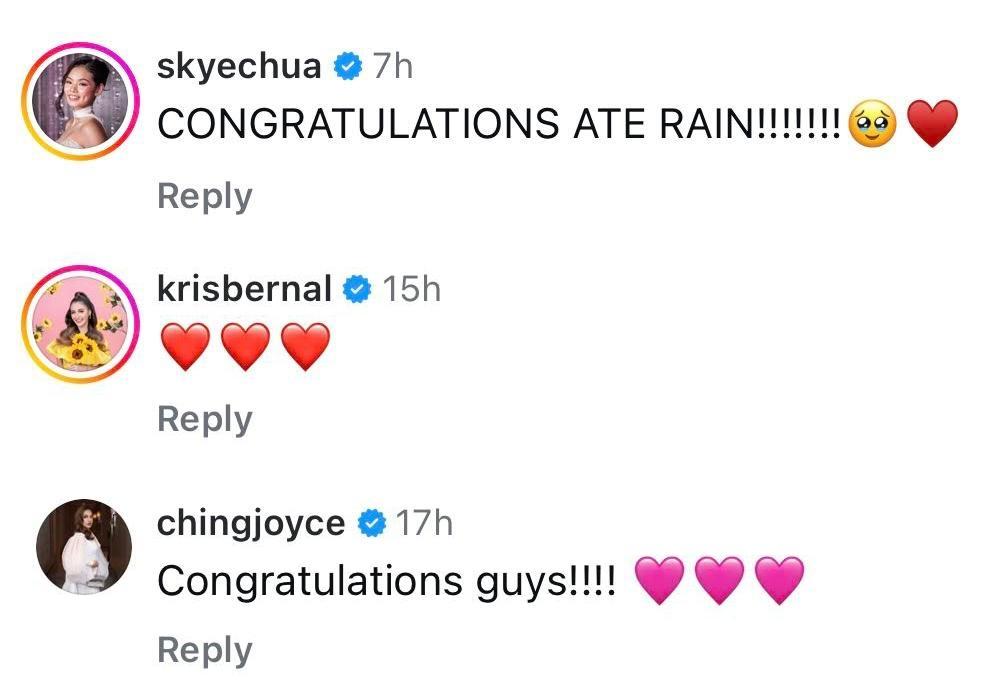Click the middle red heart in krisbernal's comment
This screenshot has height=689, width=995.
245,349
